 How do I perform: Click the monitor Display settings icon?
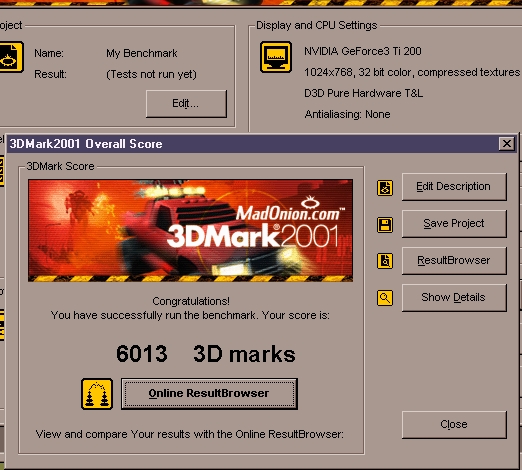pos(276,57)
